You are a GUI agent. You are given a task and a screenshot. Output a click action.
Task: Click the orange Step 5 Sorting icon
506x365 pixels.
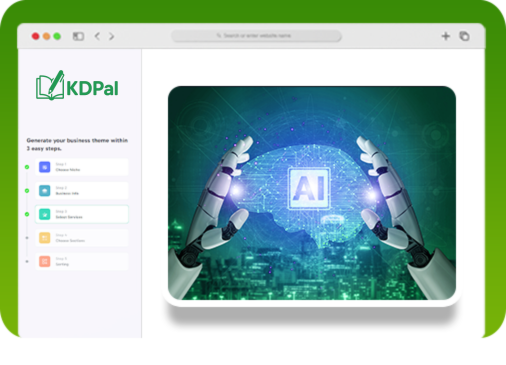(45, 261)
